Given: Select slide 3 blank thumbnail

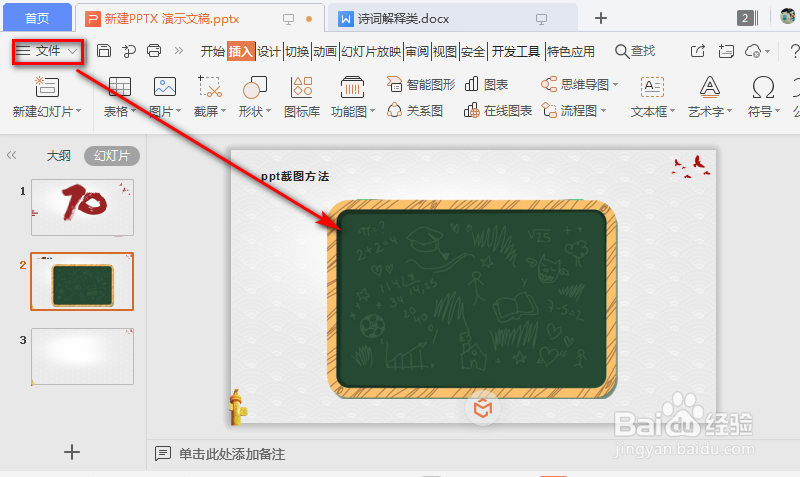Looking at the screenshot, I should tap(82, 356).
